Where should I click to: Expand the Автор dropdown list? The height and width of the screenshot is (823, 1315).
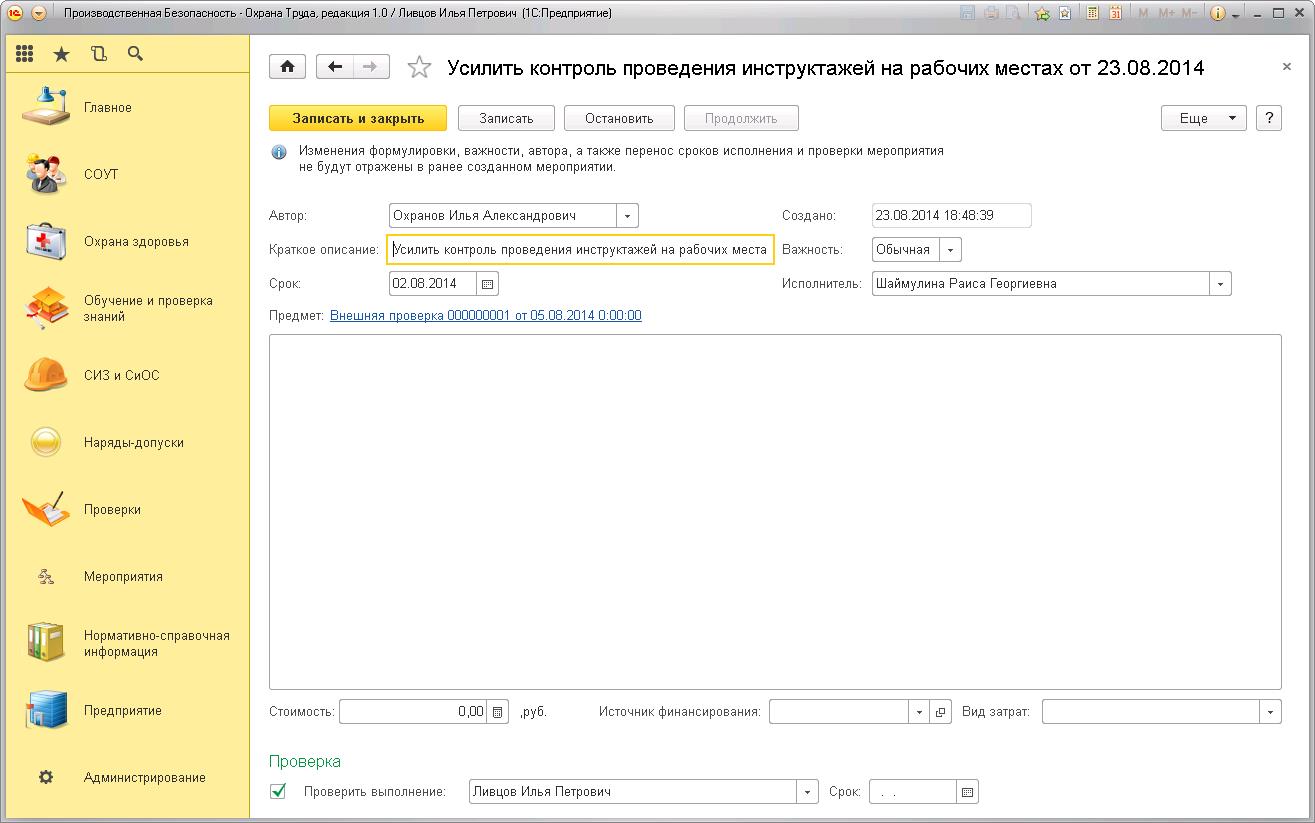pos(627,216)
